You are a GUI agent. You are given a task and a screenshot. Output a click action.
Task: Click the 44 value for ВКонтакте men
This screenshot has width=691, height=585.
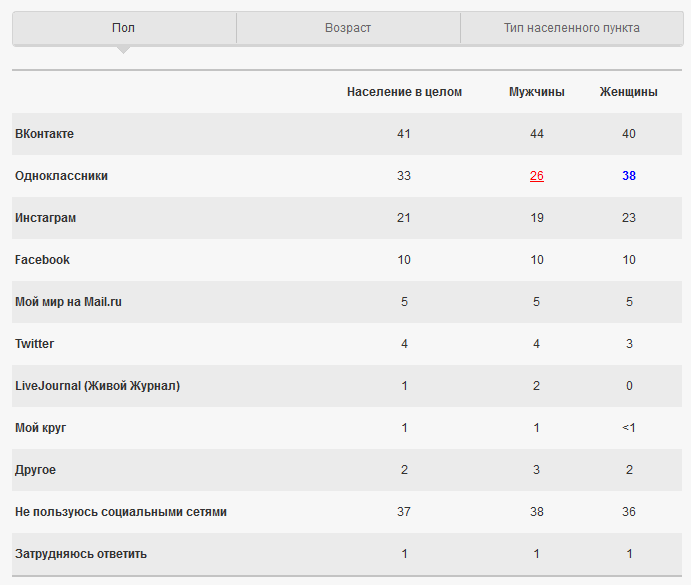pyautogui.click(x=537, y=134)
